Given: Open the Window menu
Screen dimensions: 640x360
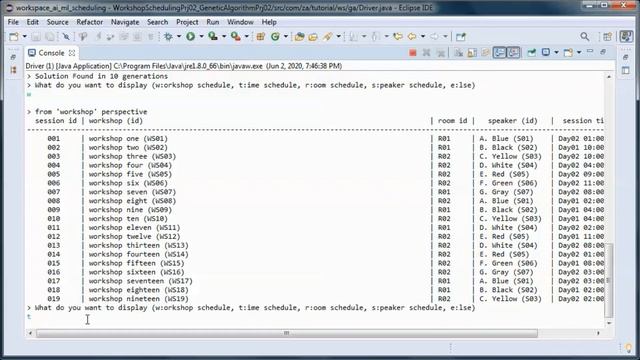Looking at the screenshot, I should [240, 22].
